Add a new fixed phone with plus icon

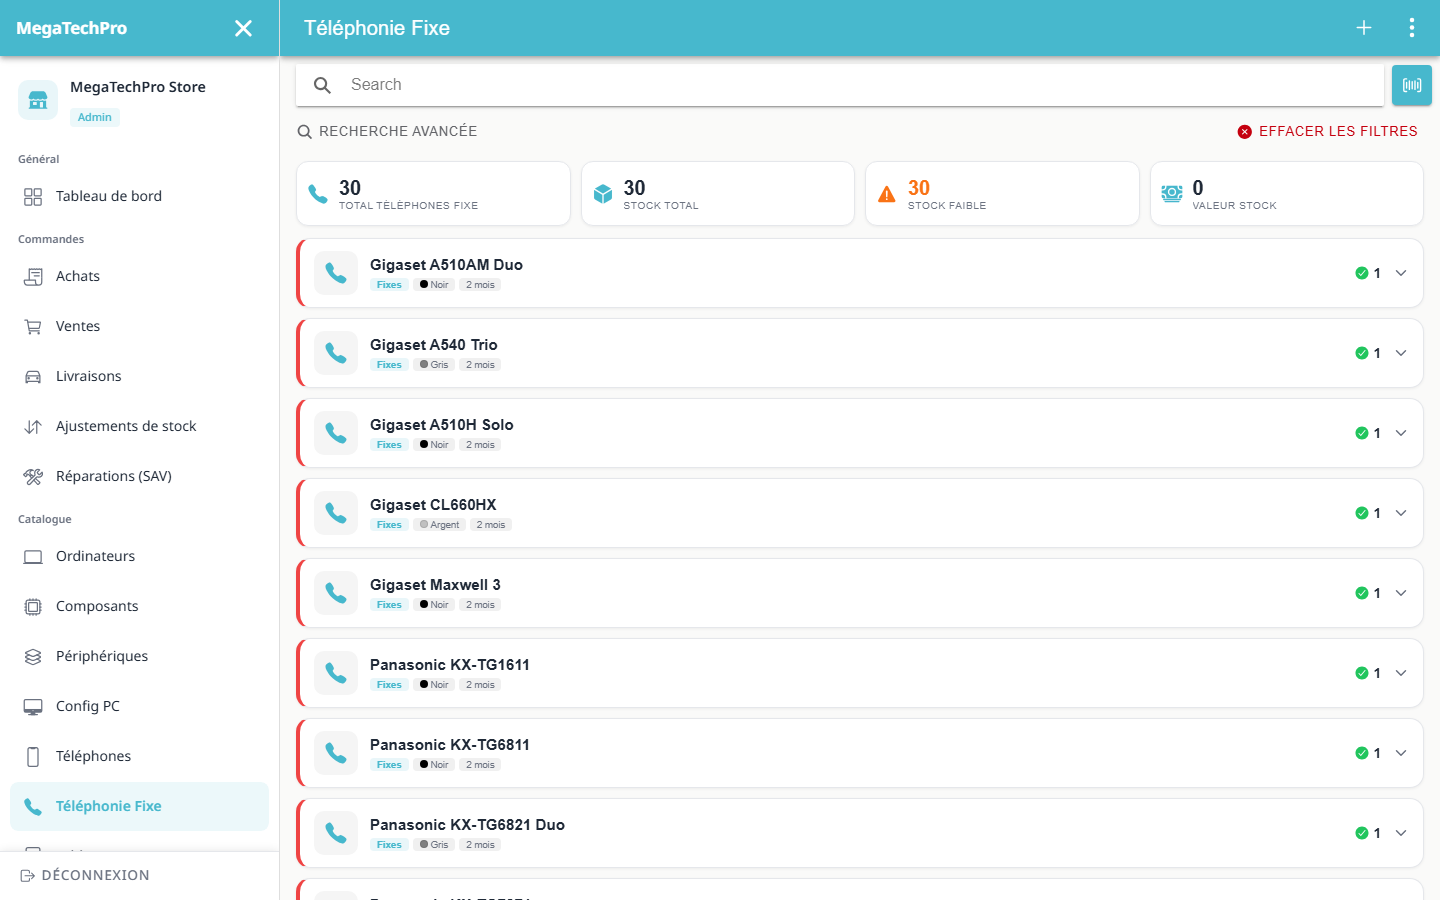tap(1364, 28)
